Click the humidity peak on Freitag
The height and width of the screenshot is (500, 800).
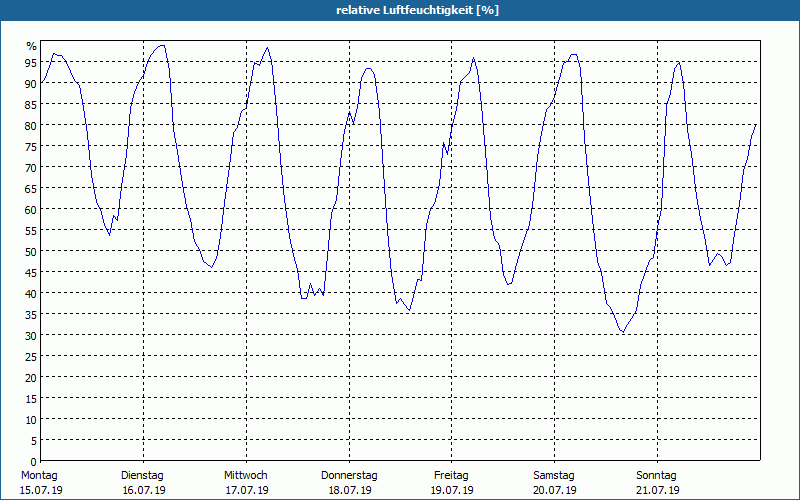473,58
